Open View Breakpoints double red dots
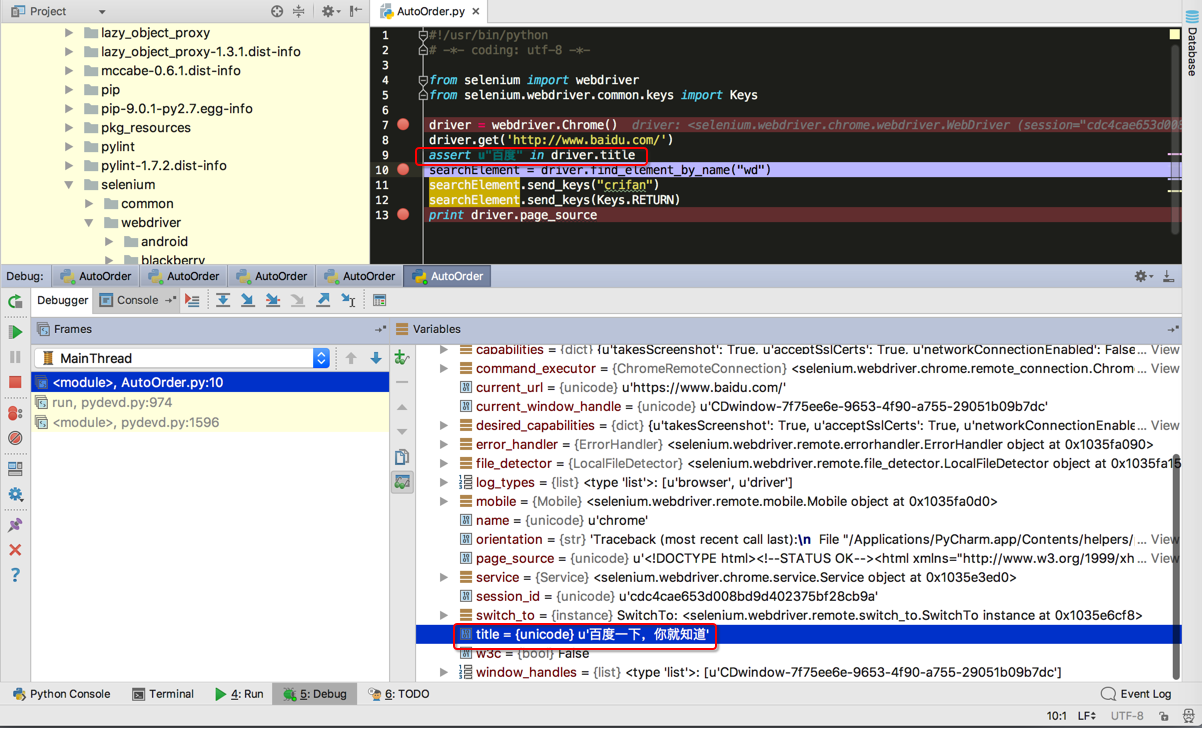The height and width of the screenshot is (729, 1202). pos(15,413)
